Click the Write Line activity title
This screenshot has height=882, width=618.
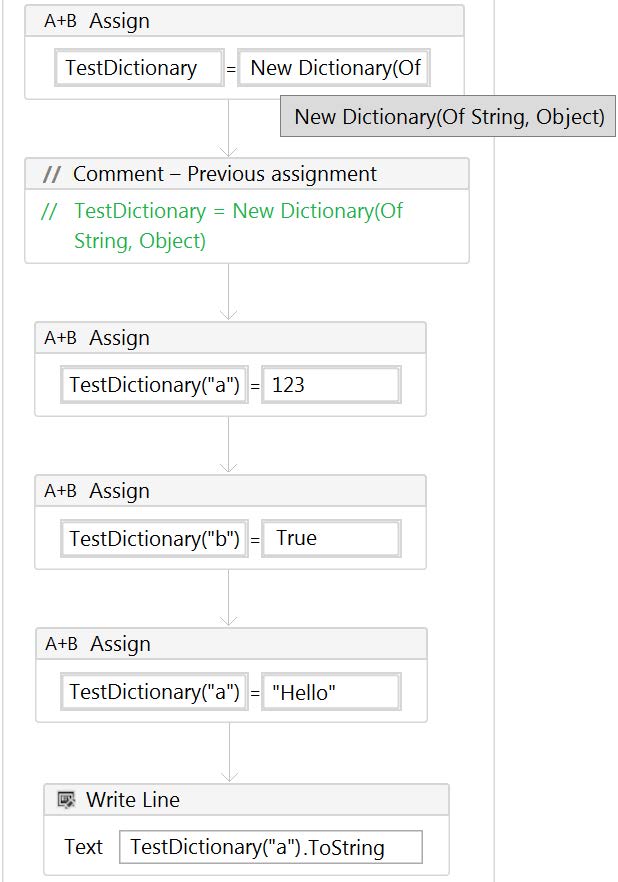(133, 800)
